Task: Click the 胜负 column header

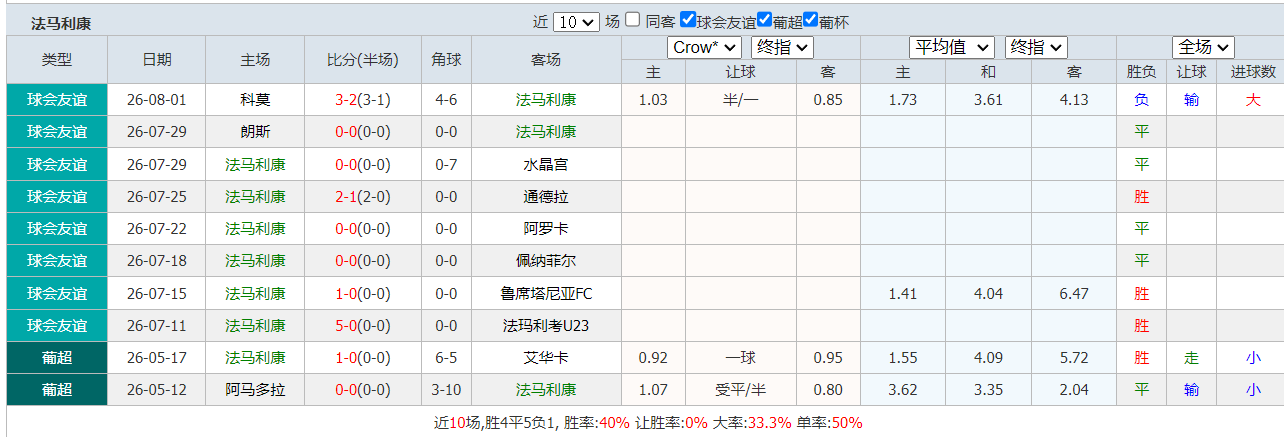Action: [1141, 71]
